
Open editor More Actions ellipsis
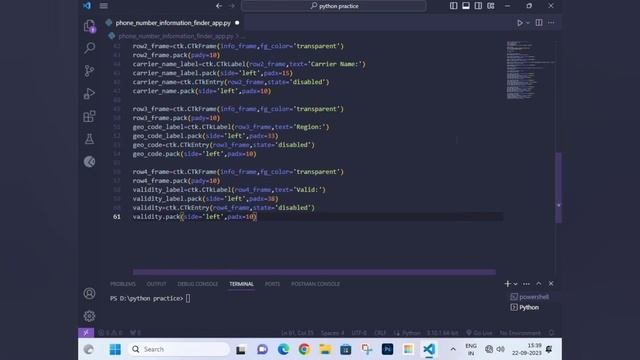click(551, 23)
